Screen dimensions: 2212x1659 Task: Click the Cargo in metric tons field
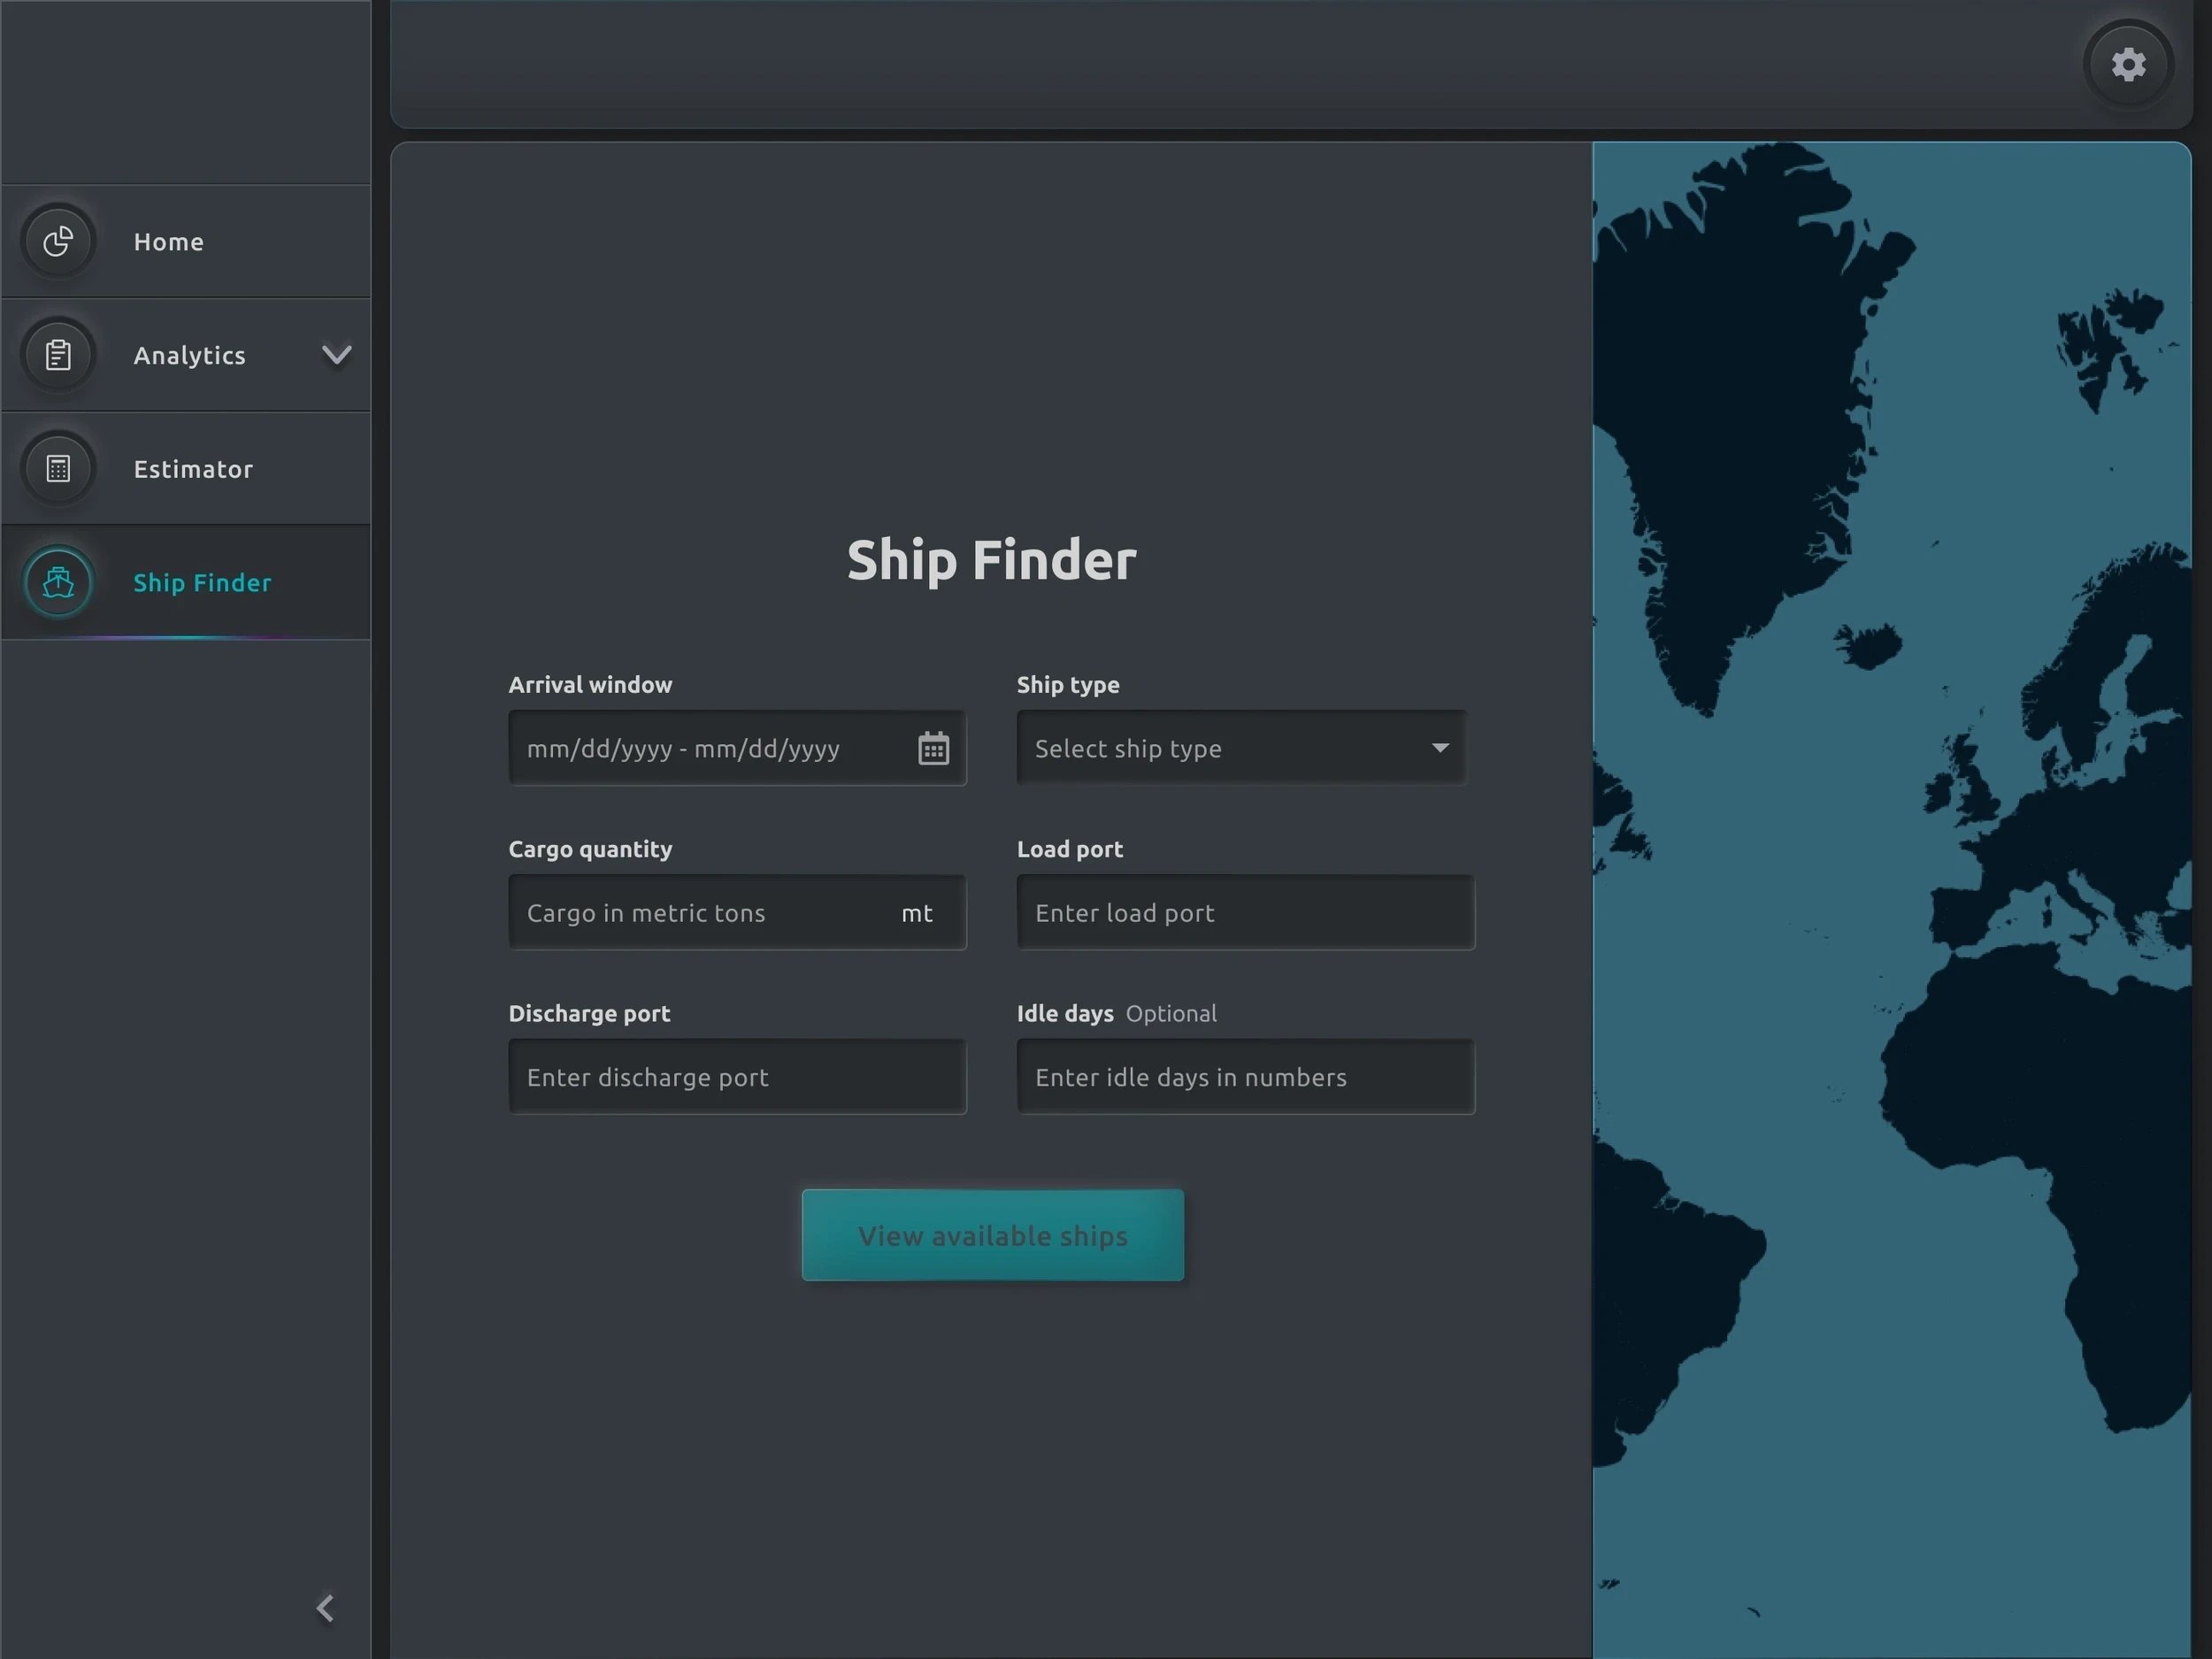click(x=700, y=913)
